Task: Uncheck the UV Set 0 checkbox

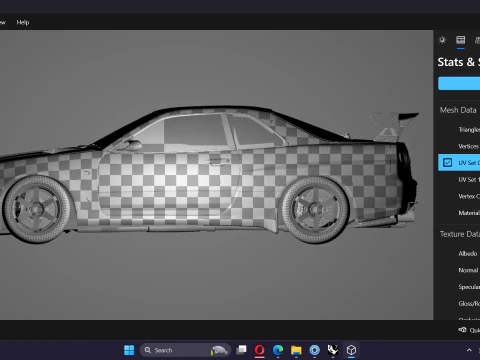Action: [447, 163]
